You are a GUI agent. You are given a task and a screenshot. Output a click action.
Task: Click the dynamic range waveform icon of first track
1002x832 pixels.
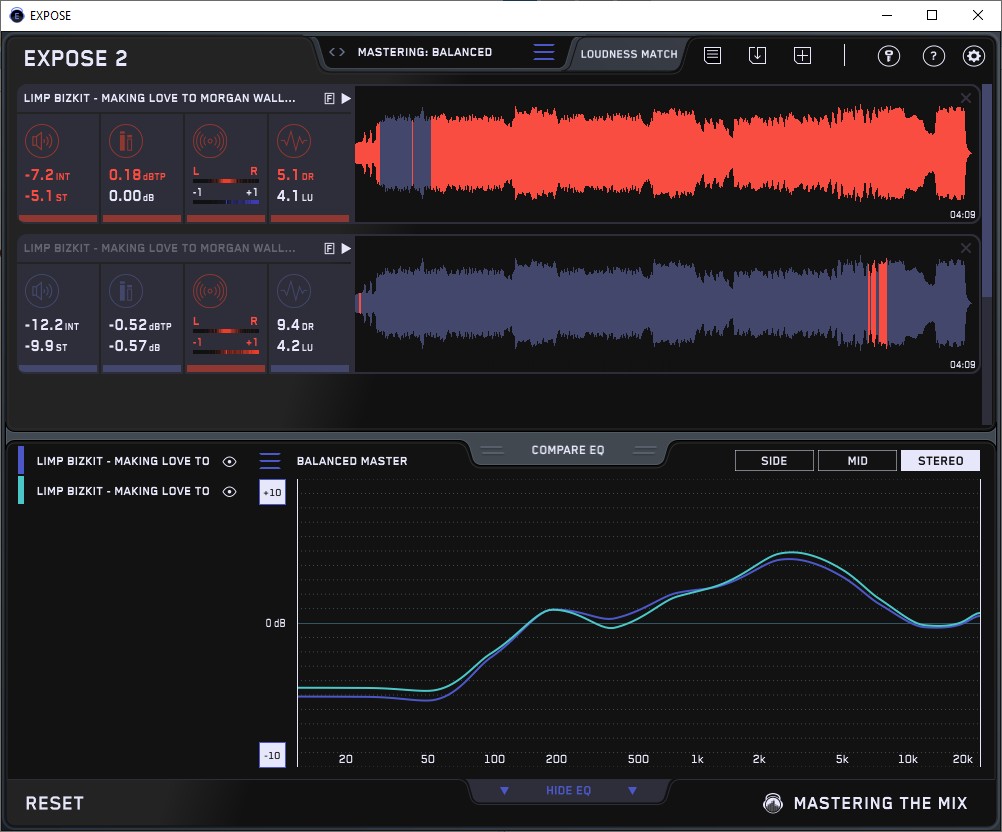[x=292, y=142]
